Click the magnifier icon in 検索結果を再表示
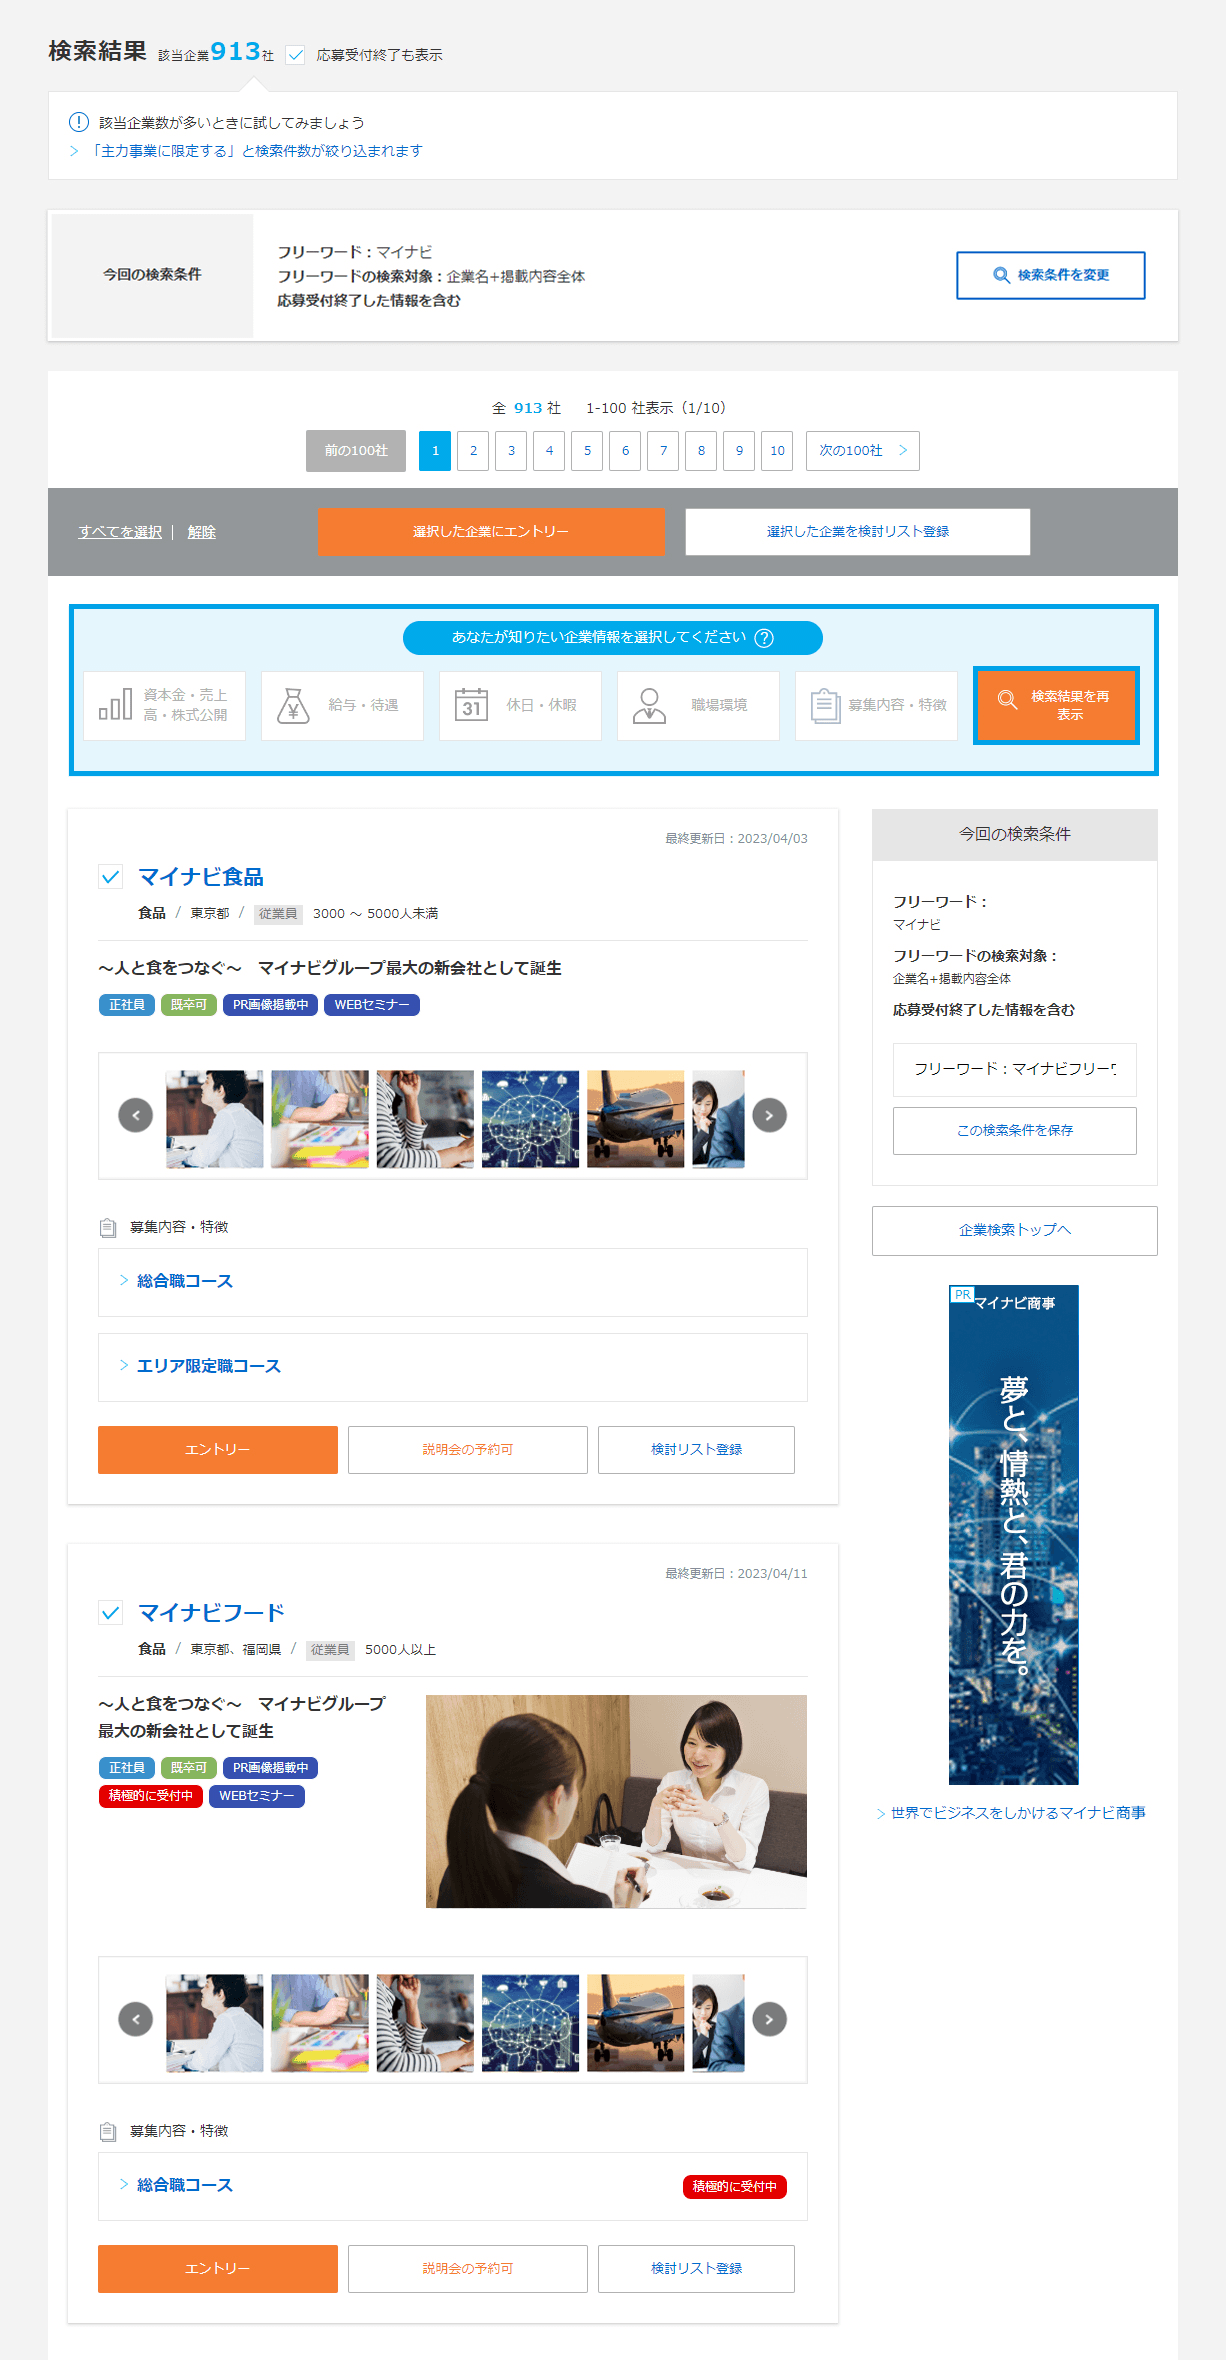Image resolution: width=1226 pixels, height=2360 pixels. click(x=1007, y=699)
